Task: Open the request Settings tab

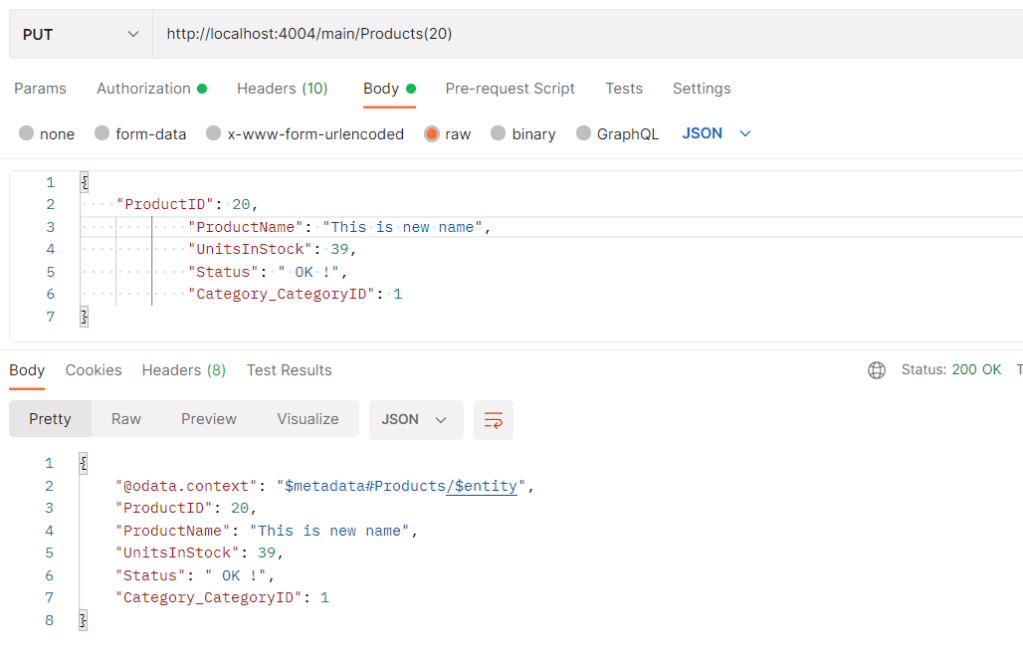Action: tap(701, 88)
